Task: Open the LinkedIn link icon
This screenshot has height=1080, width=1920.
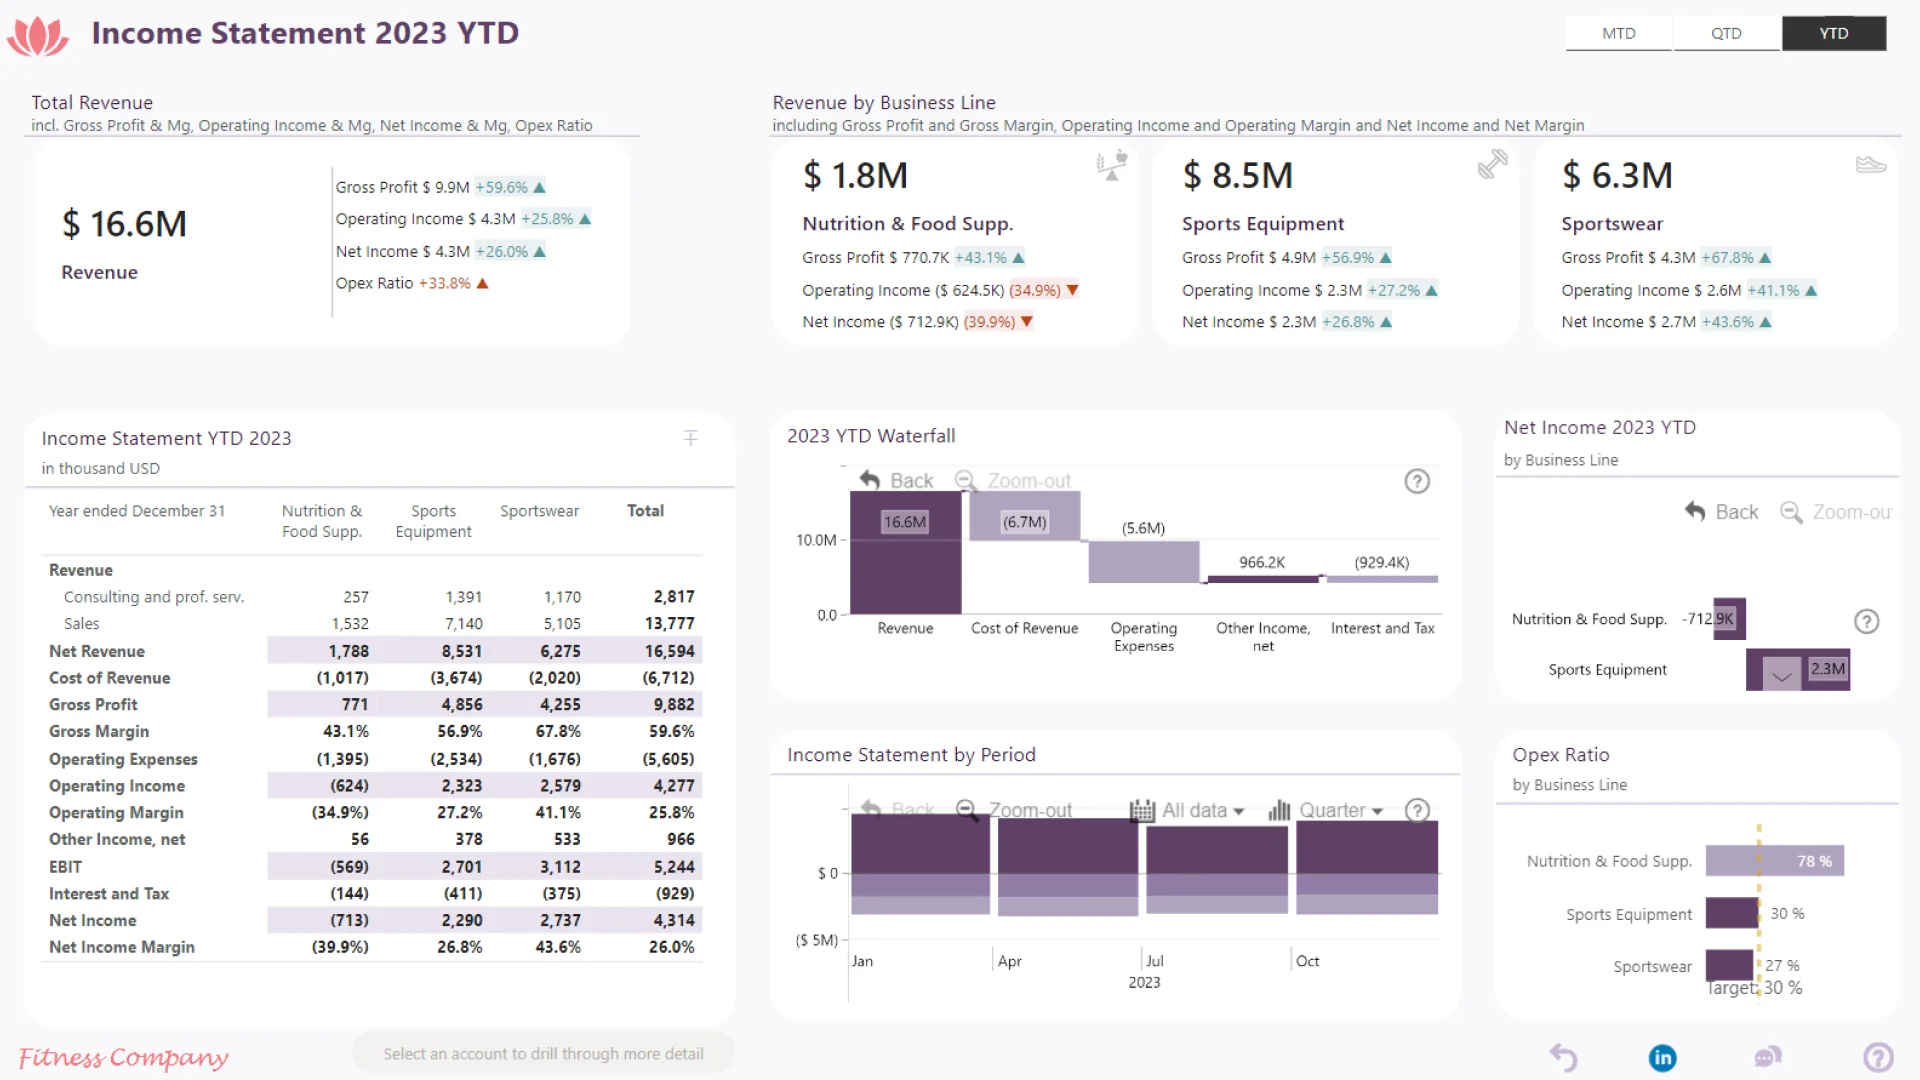Action: click(x=1662, y=1057)
